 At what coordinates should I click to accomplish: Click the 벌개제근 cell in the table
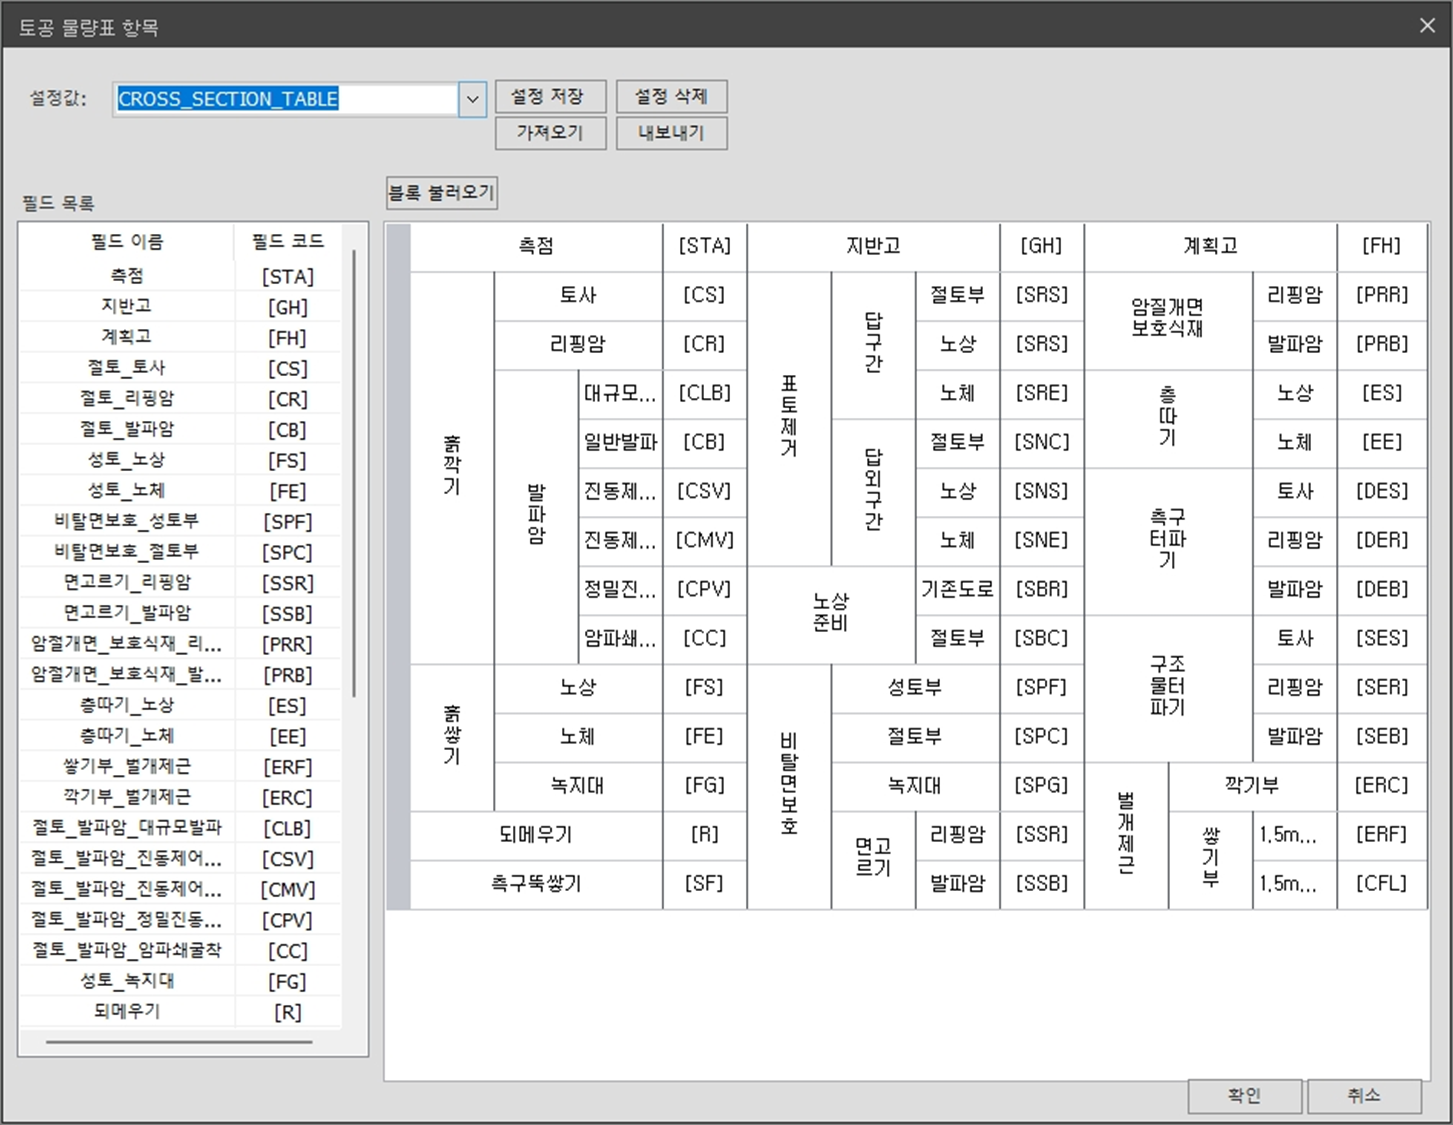(1126, 835)
